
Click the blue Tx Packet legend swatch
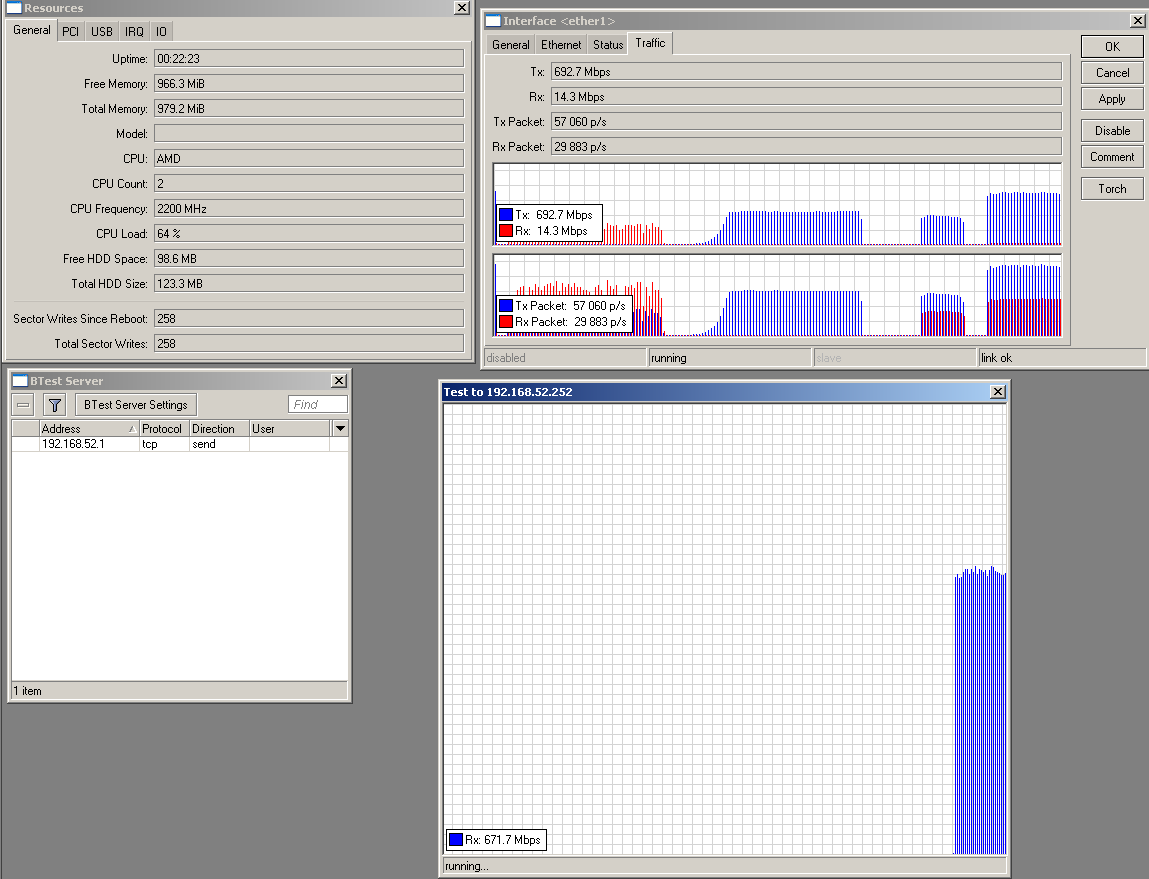point(506,305)
